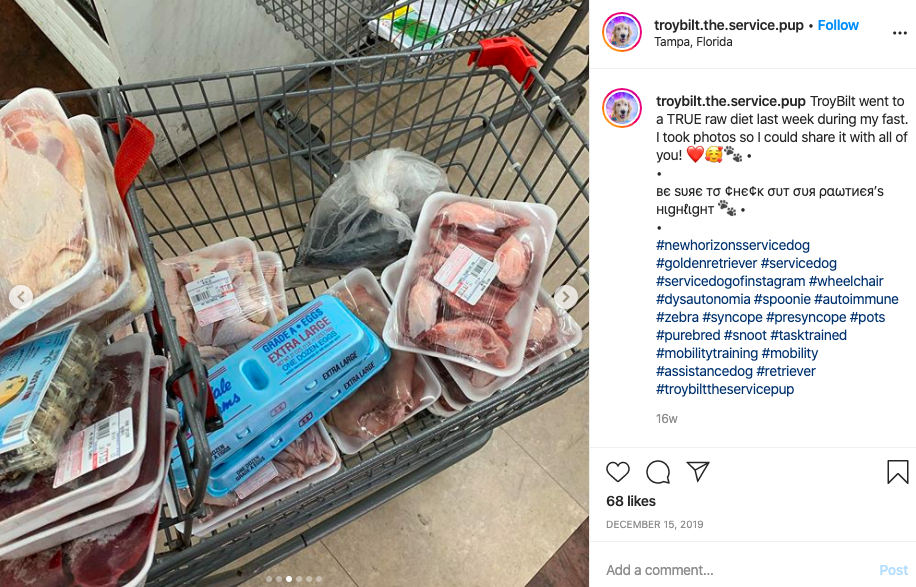View the 68 likes list

(631, 501)
